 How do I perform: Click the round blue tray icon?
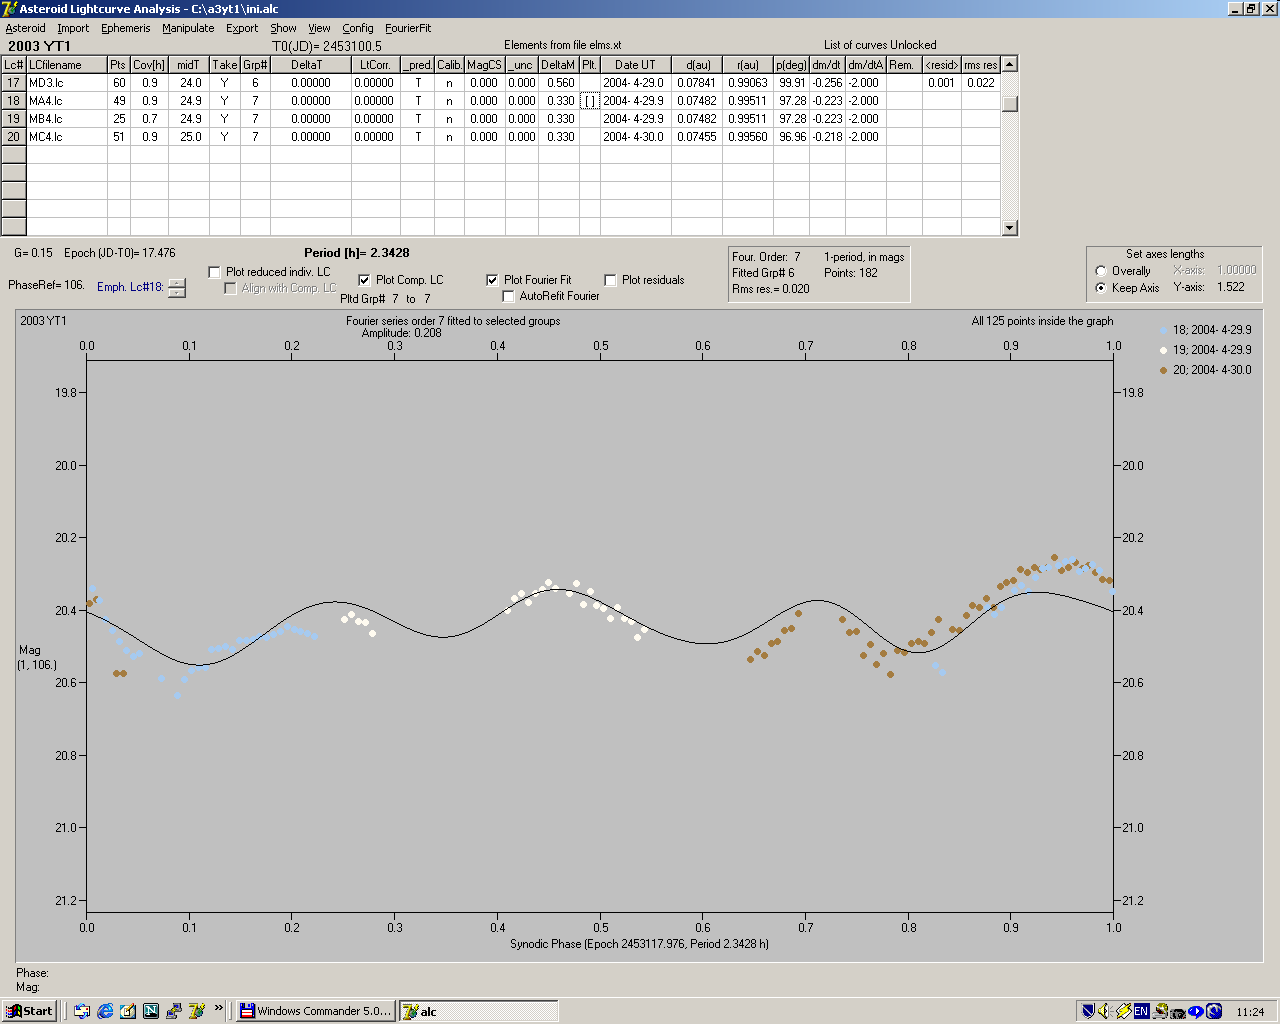[1213, 1011]
